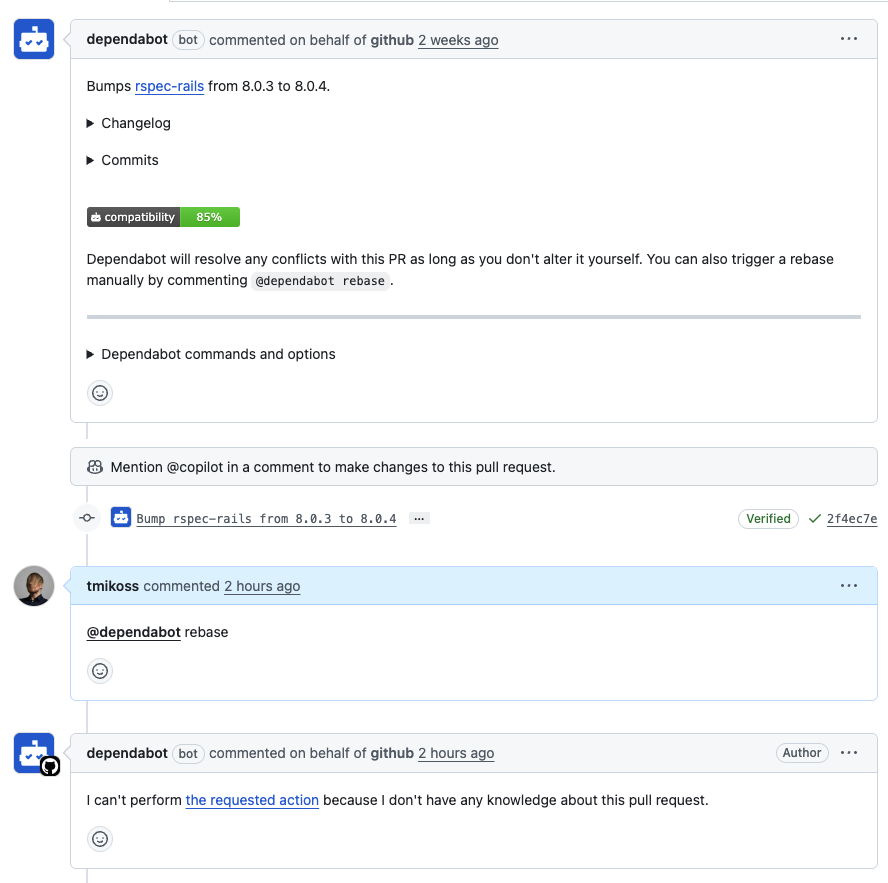888x883 pixels.
Task: Open '2 weeks ago' timestamp link
Action: (x=458, y=40)
